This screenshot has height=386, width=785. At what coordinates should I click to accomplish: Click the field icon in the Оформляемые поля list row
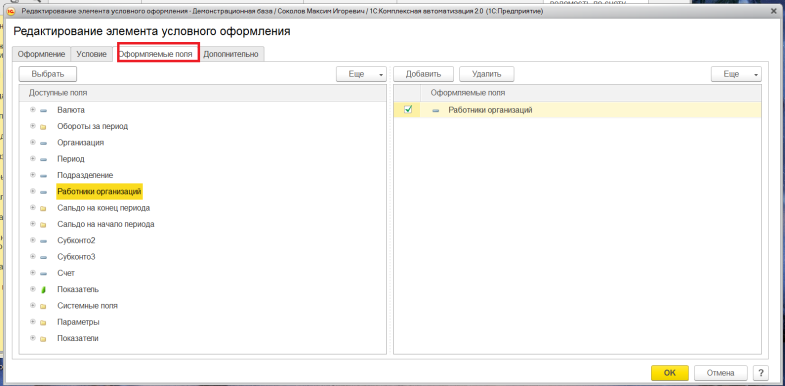coord(436,111)
